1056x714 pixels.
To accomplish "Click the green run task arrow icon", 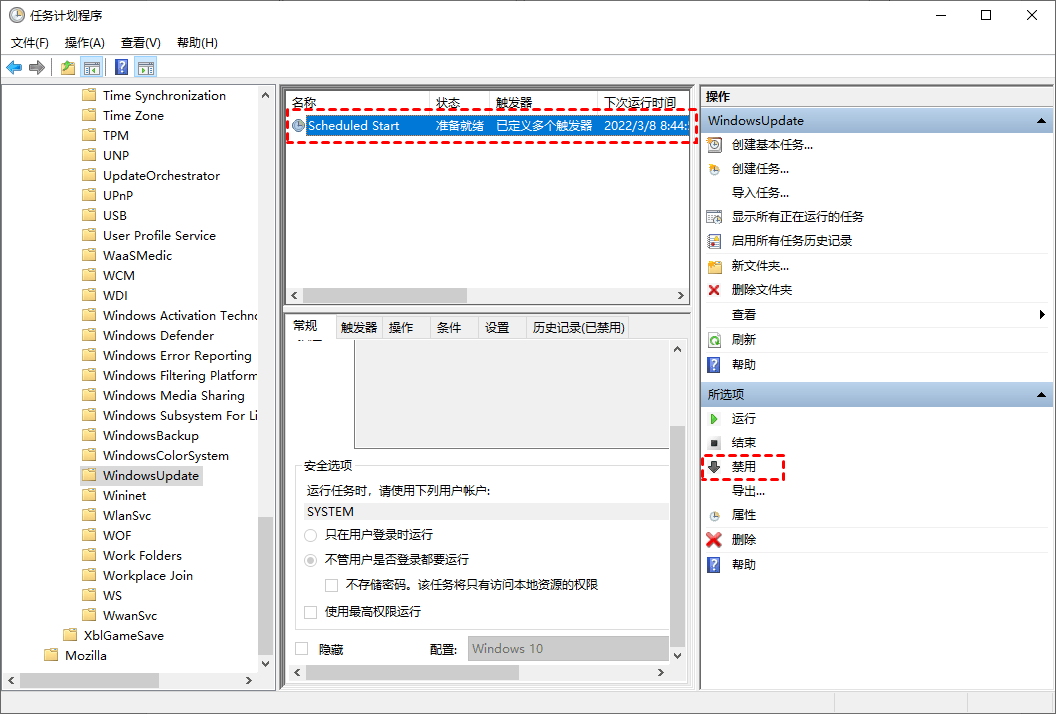I will [x=714, y=419].
